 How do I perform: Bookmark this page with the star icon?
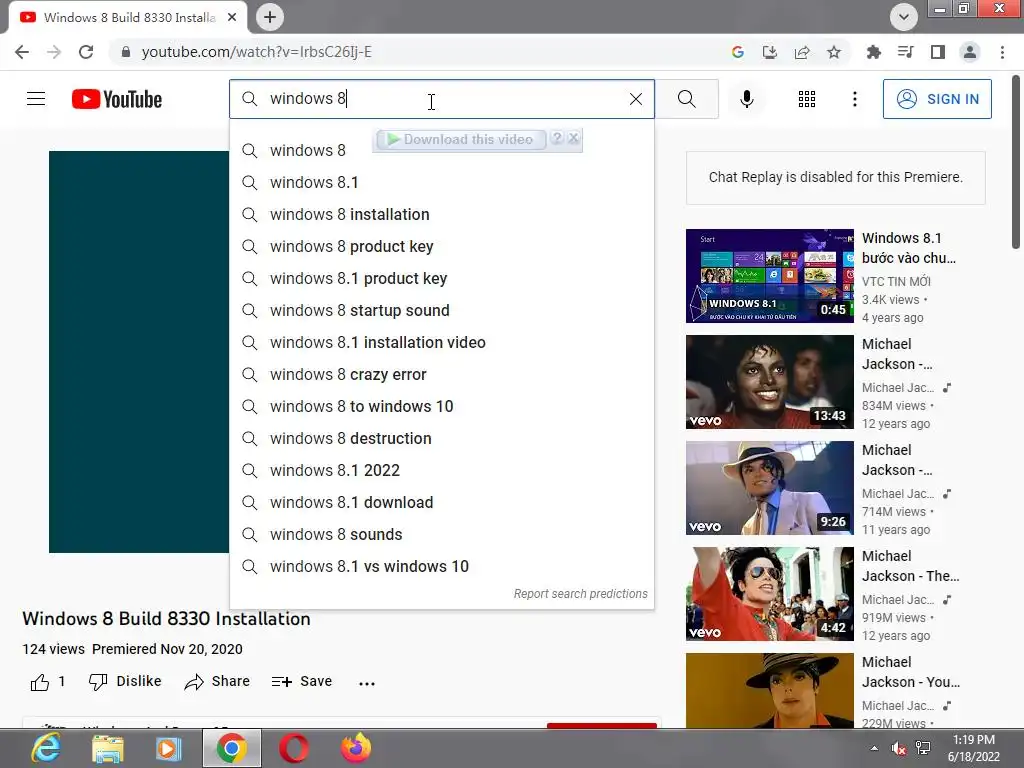pos(834,52)
